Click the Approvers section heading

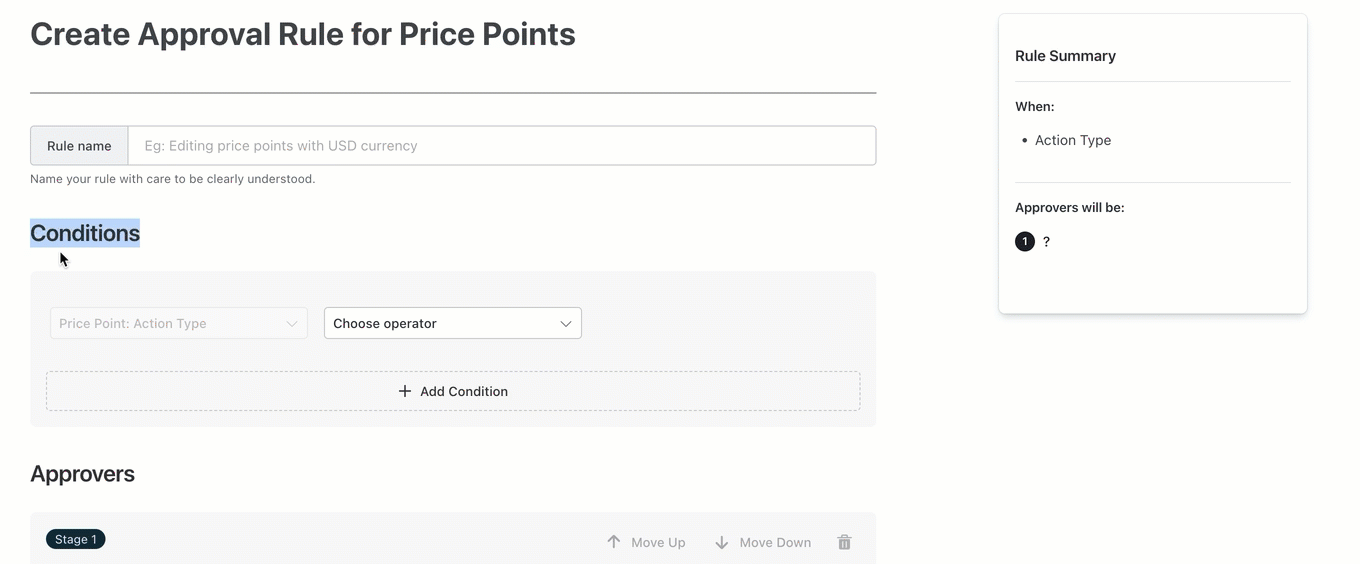coord(82,474)
